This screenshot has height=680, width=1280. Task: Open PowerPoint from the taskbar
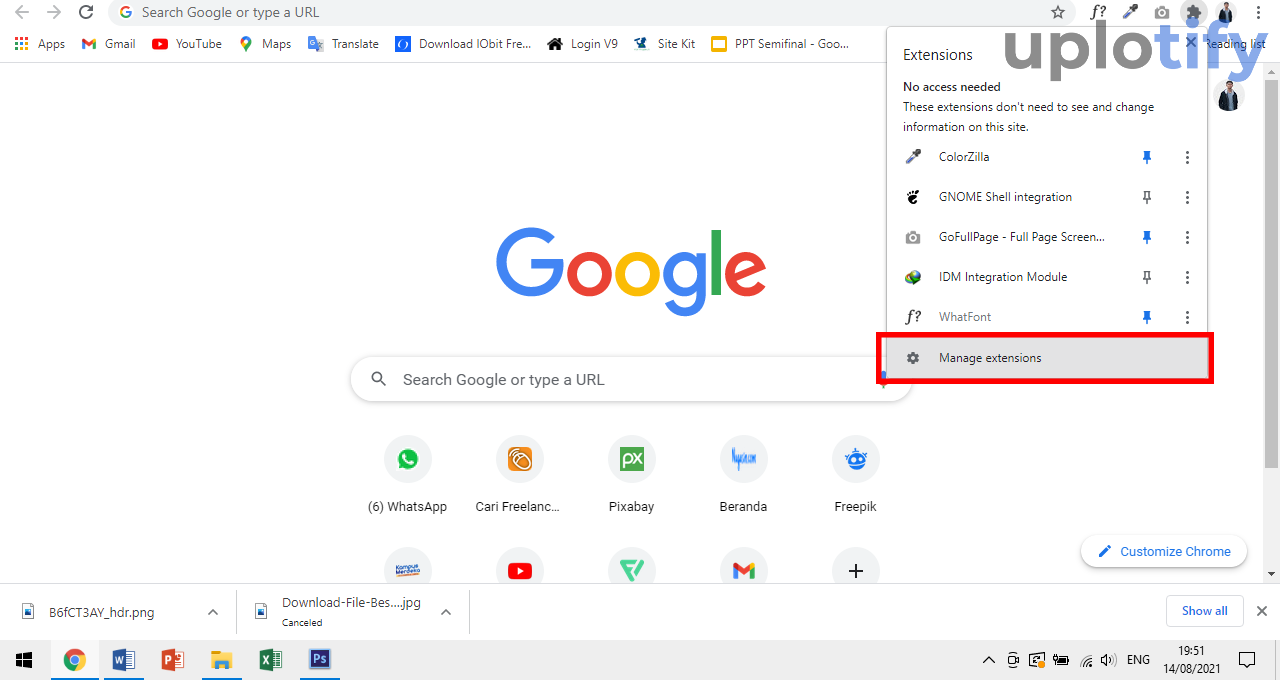click(x=173, y=660)
